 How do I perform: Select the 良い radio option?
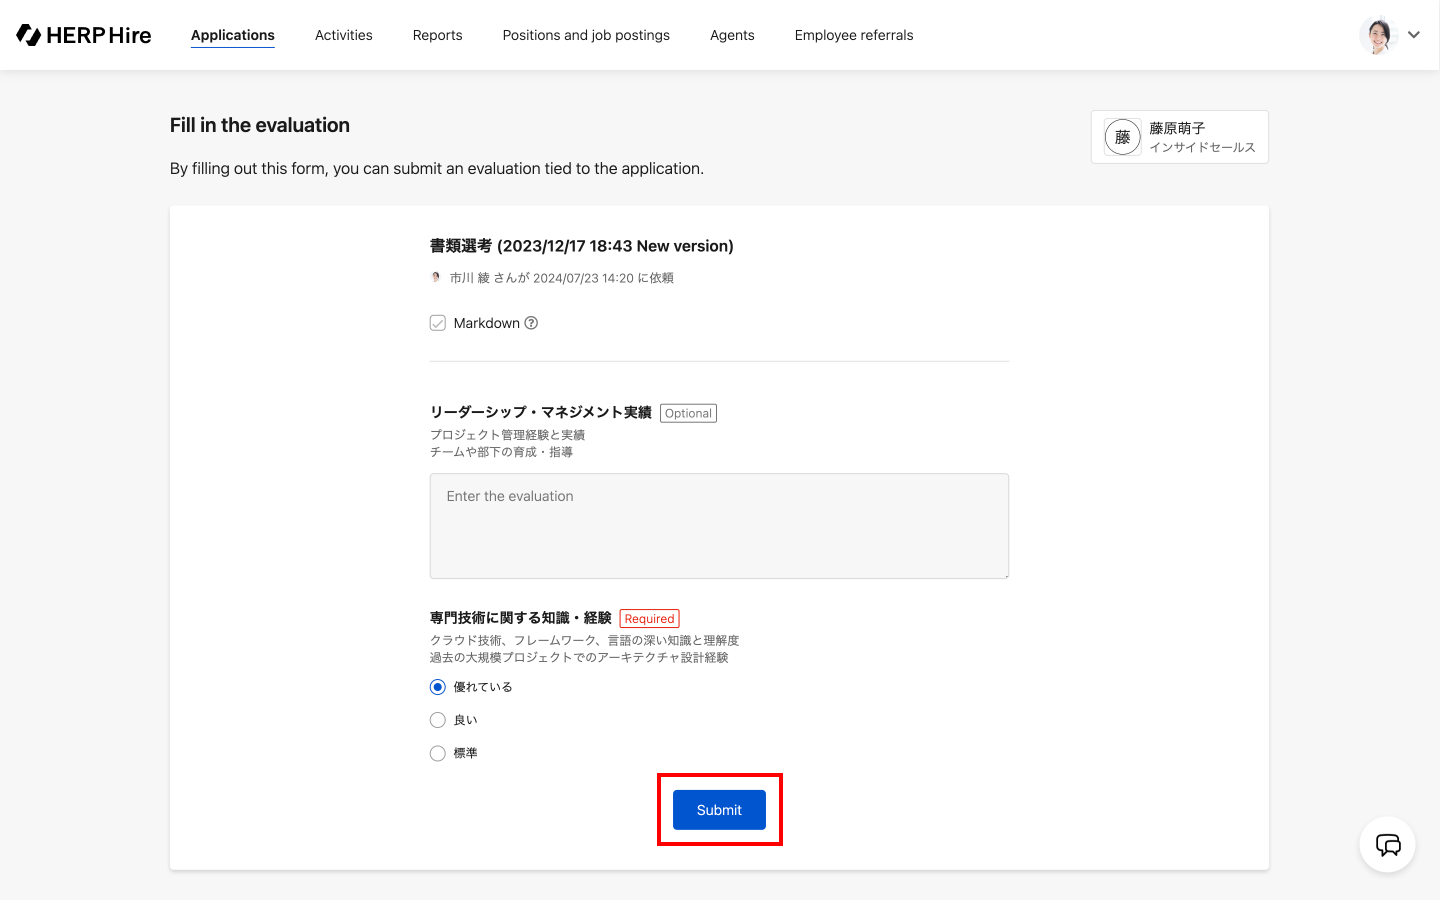click(x=438, y=720)
